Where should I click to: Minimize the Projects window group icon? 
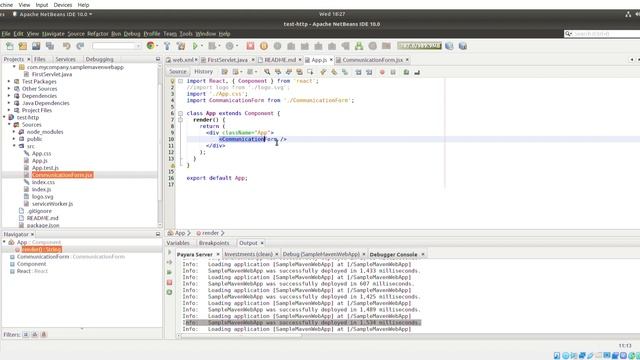[x=158, y=59]
